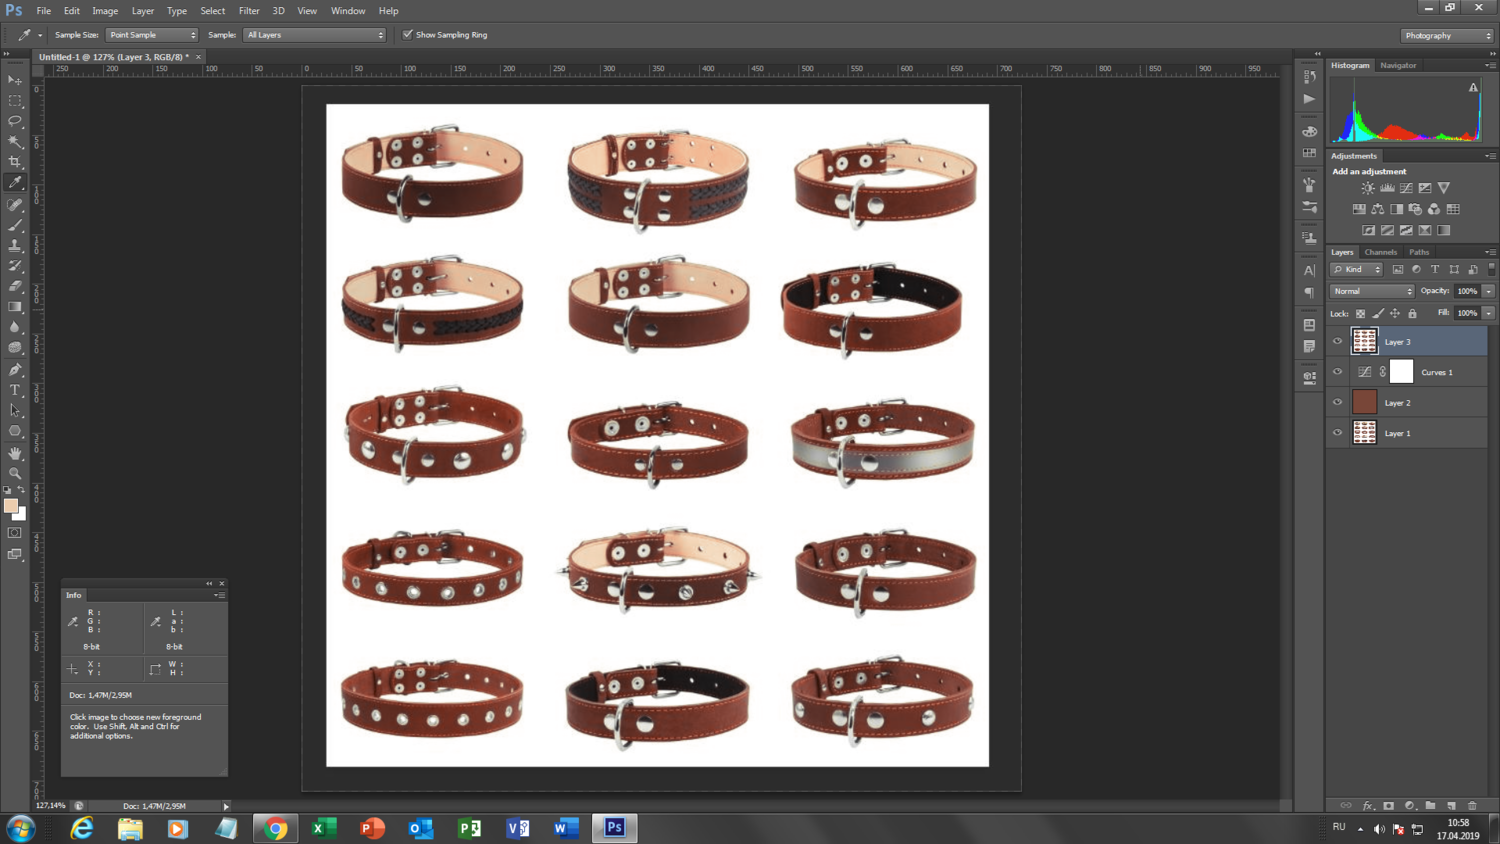Uncheck Show Sampling Ring checkbox

tap(408, 35)
